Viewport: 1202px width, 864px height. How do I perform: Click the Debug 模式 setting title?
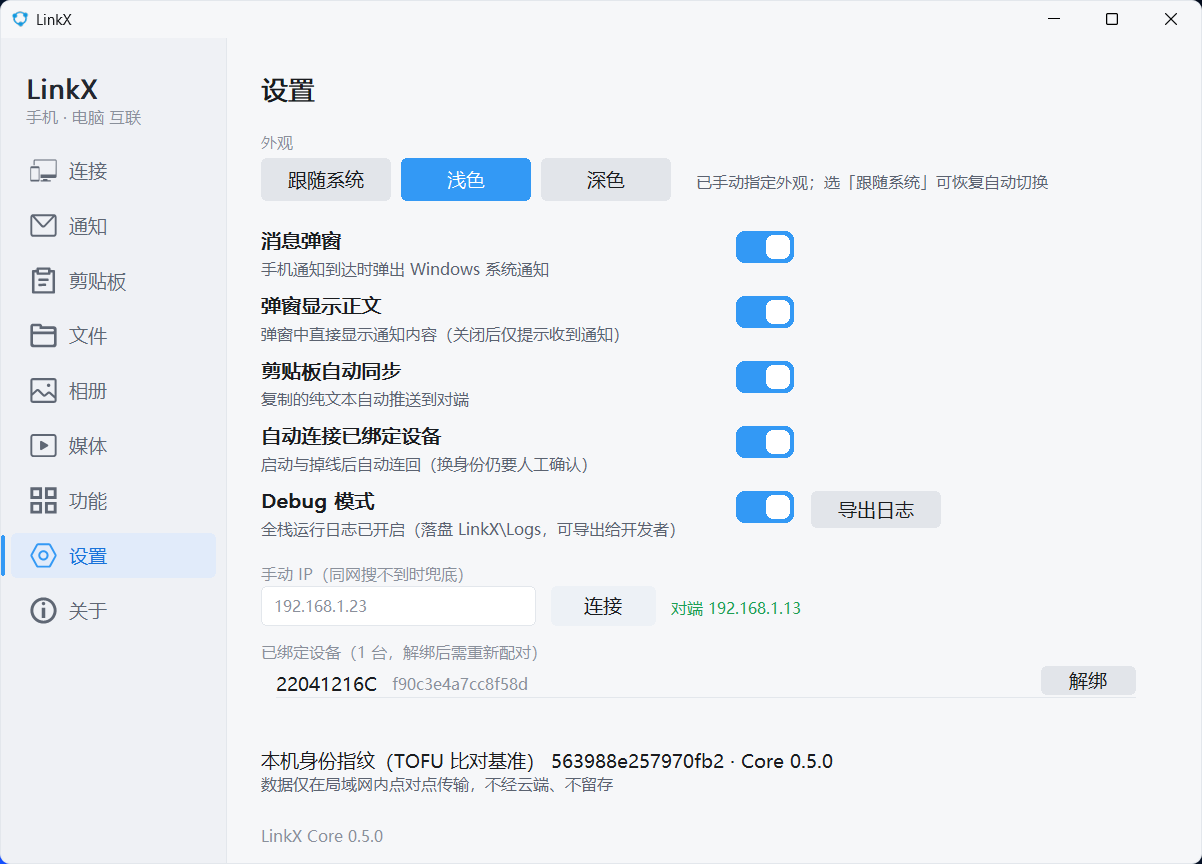pos(318,501)
